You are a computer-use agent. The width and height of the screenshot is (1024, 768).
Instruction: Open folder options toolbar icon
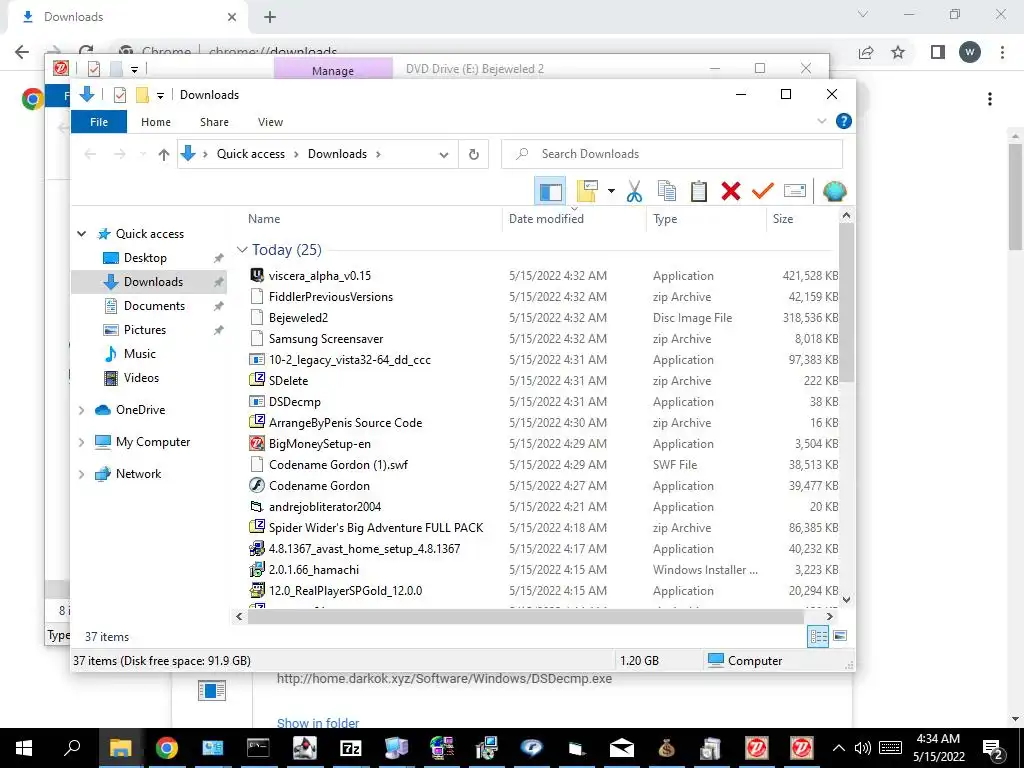[x=588, y=191]
